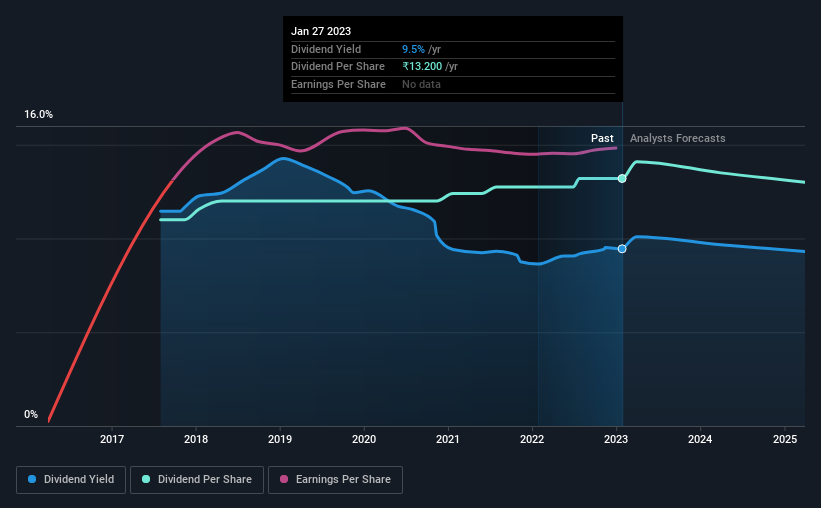Image resolution: width=821 pixels, height=508 pixels.
Task: Click the Jan 27 2023 tooltip date
Action: click(x=321, y=31)
